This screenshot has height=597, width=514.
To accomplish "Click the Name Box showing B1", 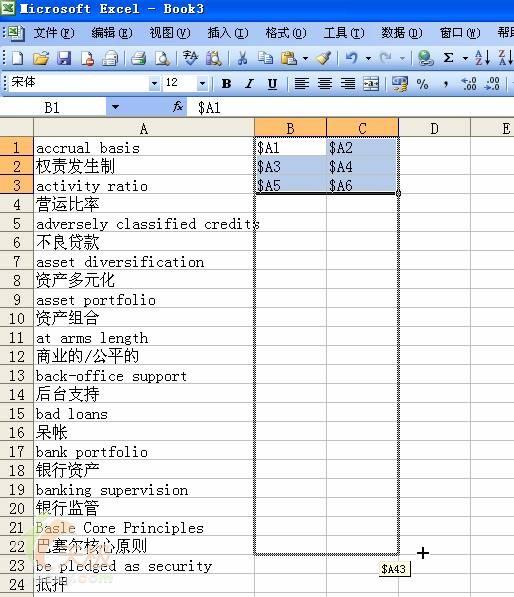I will coord(53,107).
